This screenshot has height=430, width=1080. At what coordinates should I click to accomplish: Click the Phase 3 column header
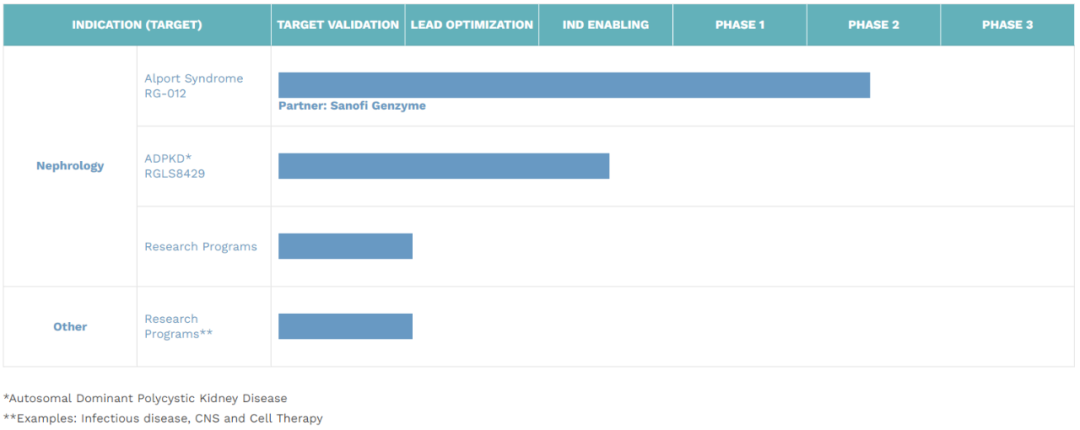pyautogui.click(x=1007, y=25)
